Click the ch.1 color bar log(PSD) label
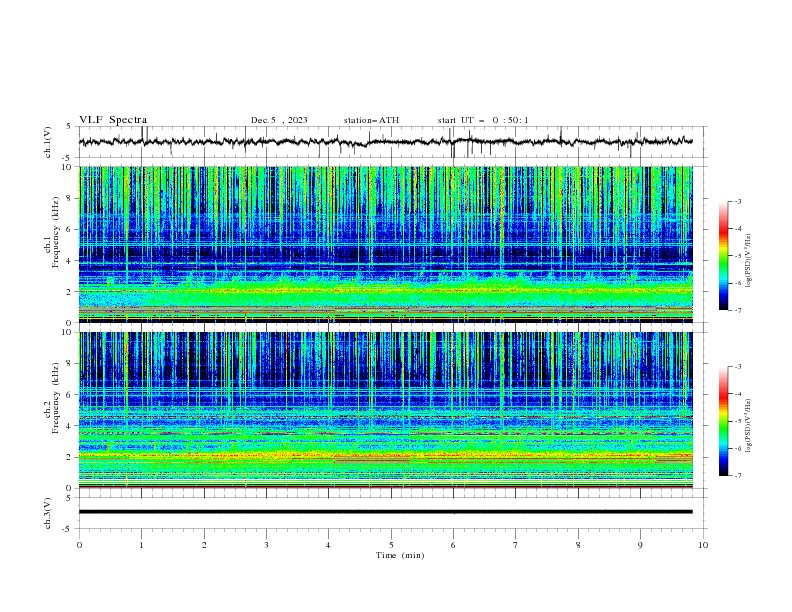 [749, 260]
